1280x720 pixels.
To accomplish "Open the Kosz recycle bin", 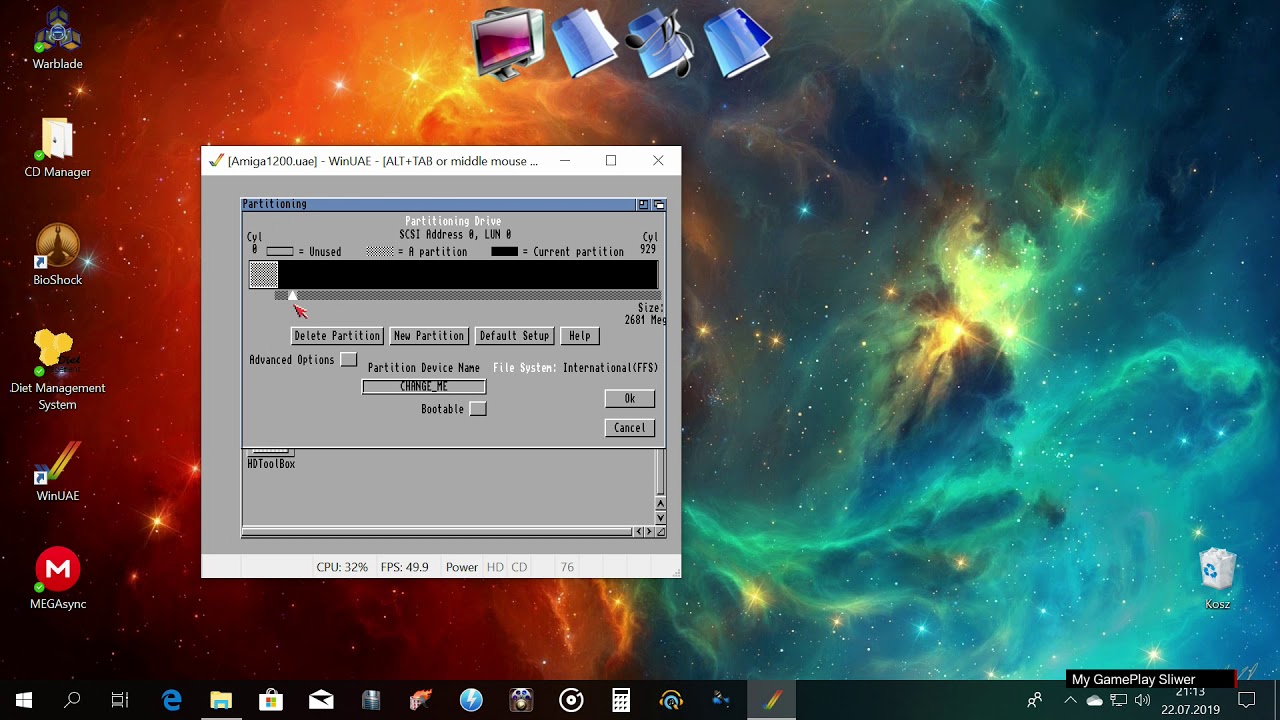I will point(1217,579).
